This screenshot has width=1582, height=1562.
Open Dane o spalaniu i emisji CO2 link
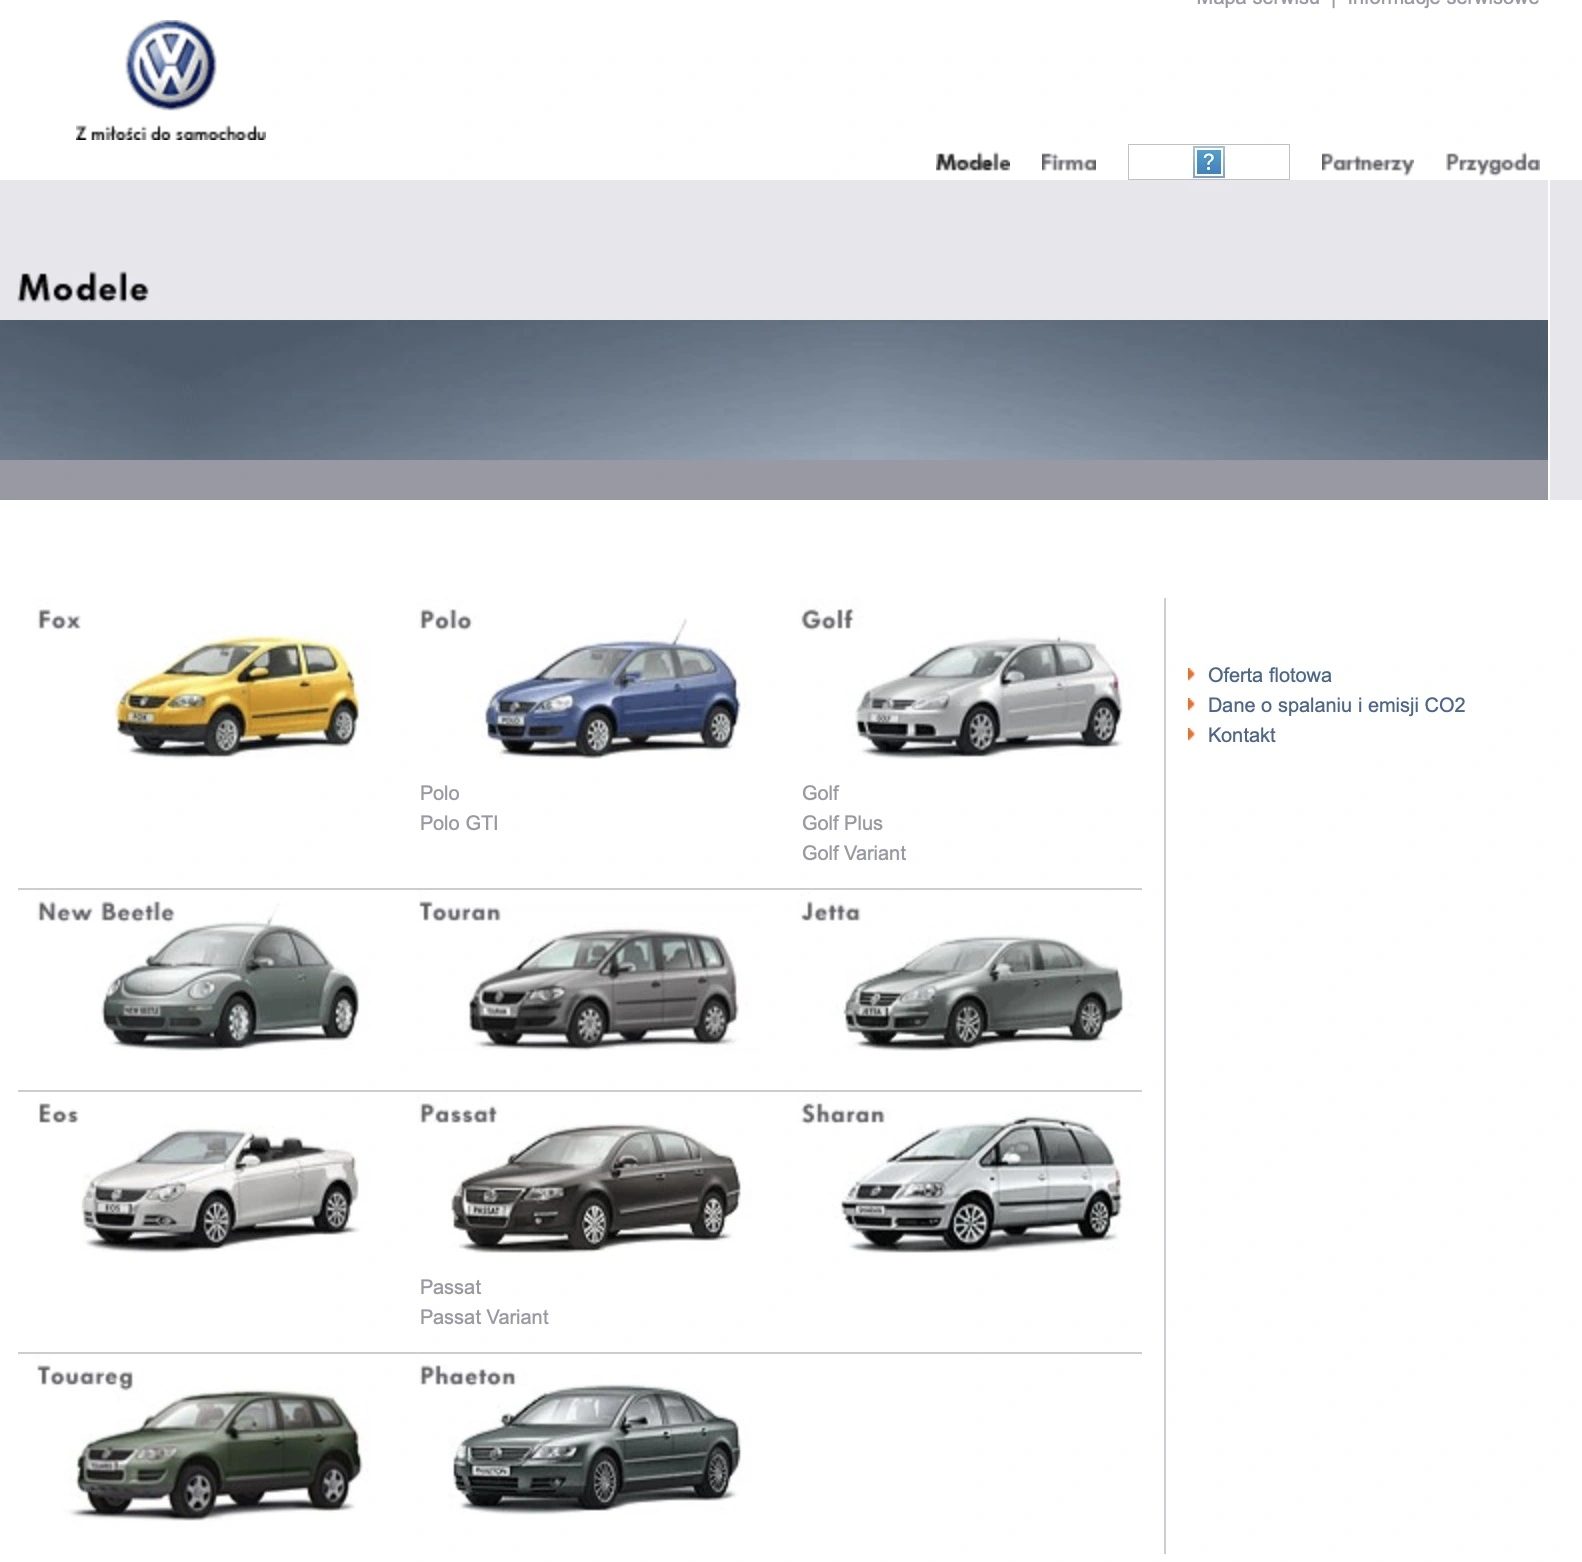[1337, 705]
